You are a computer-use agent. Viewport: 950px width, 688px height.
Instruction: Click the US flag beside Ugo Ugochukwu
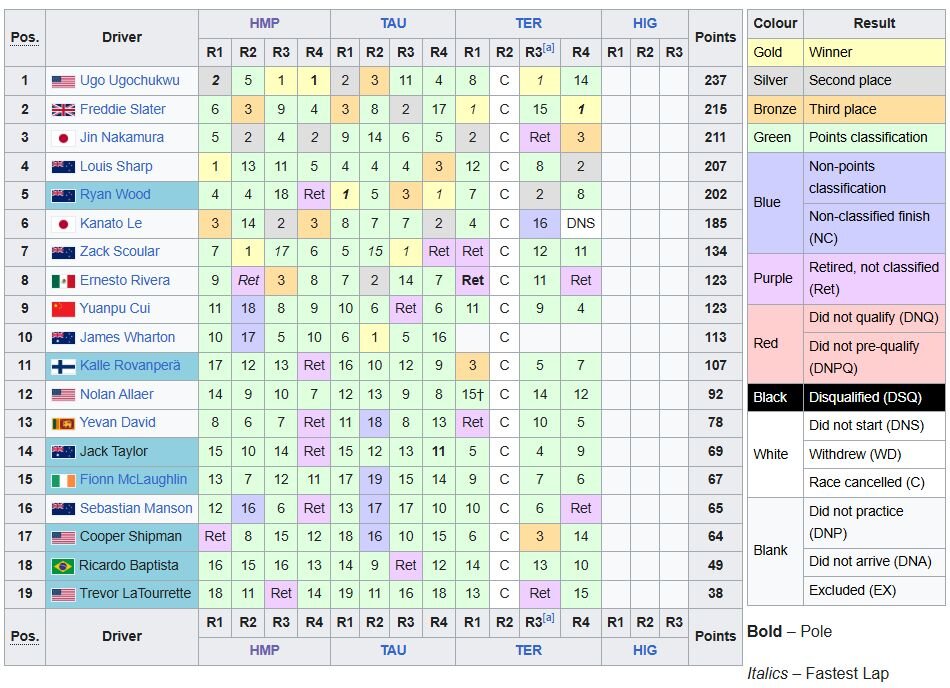[63, 81]
